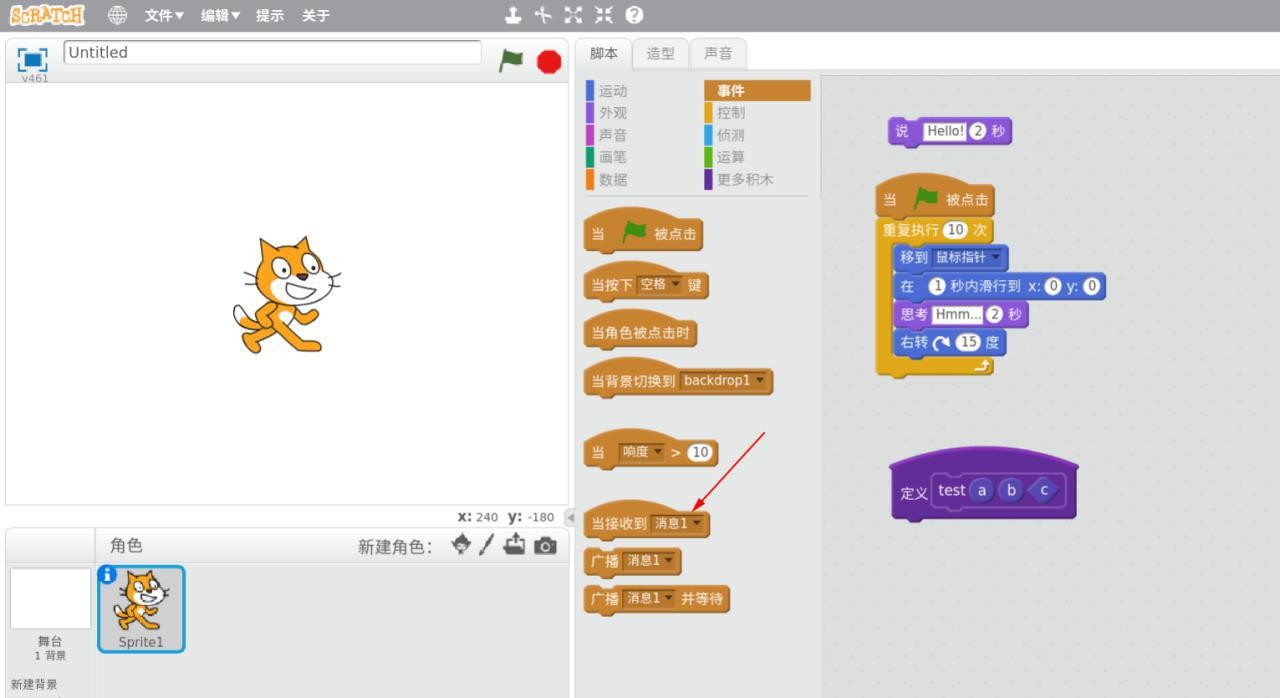Image resolution: width=1280 pixels, height=698 pixels.
Task: Click the glide seconds 1 field
Action: click(937, 286)
